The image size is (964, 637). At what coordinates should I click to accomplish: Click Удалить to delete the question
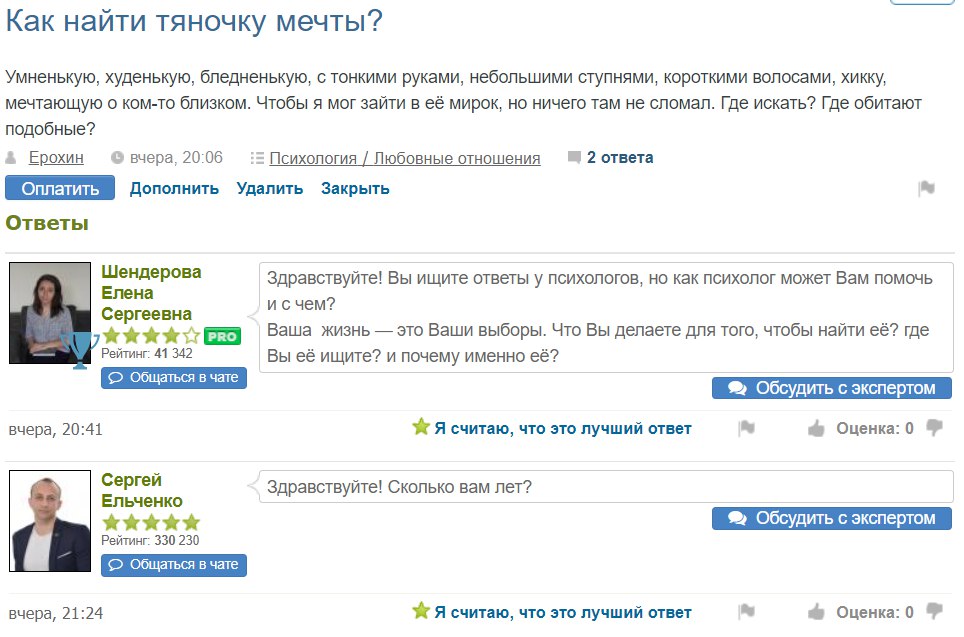point(270,188)
